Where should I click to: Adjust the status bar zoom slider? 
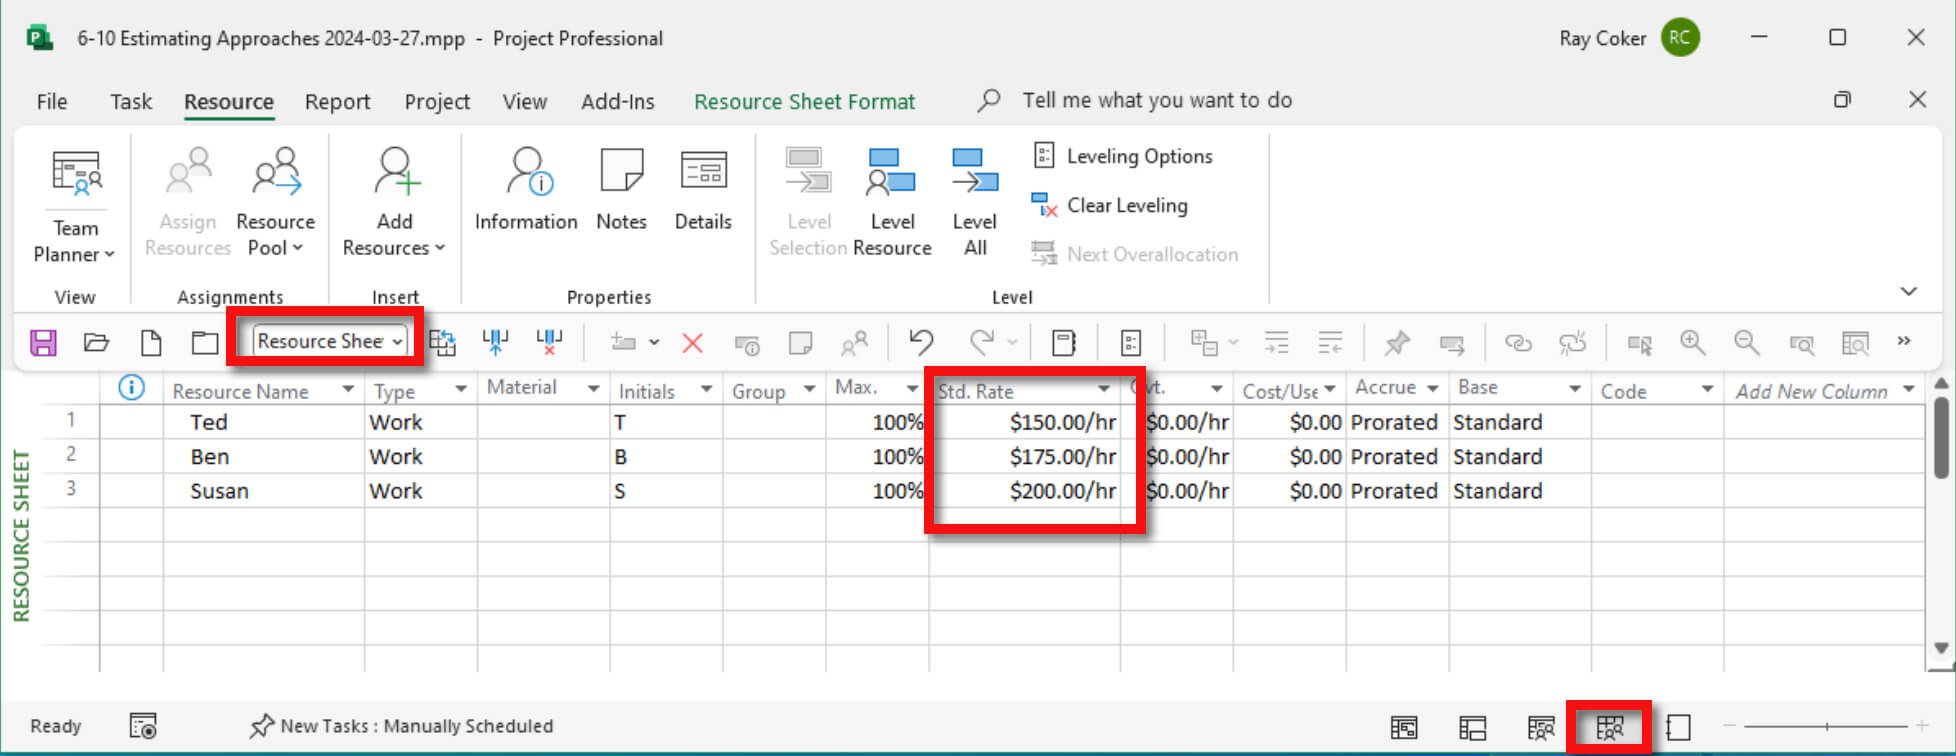(1827, 726)
